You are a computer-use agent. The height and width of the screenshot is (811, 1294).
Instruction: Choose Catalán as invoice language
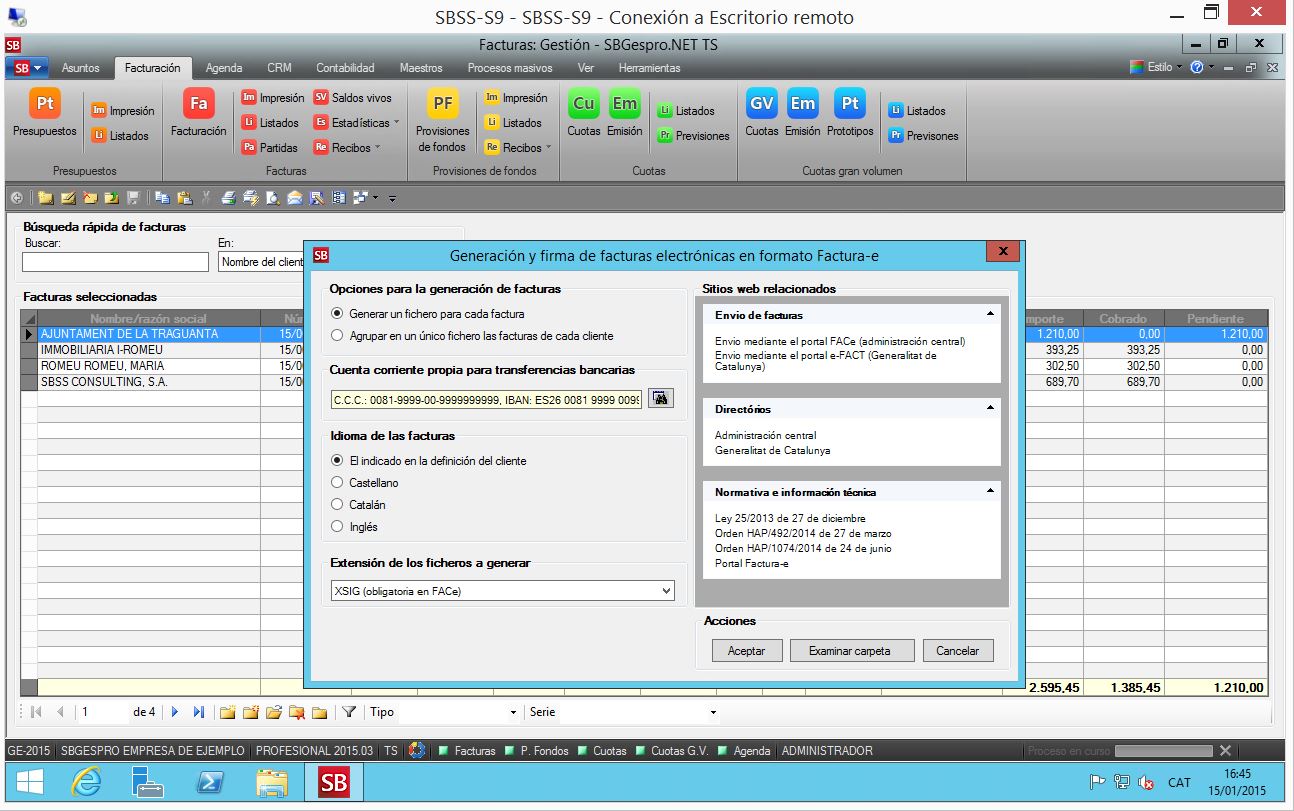click(x=338, y=505)
